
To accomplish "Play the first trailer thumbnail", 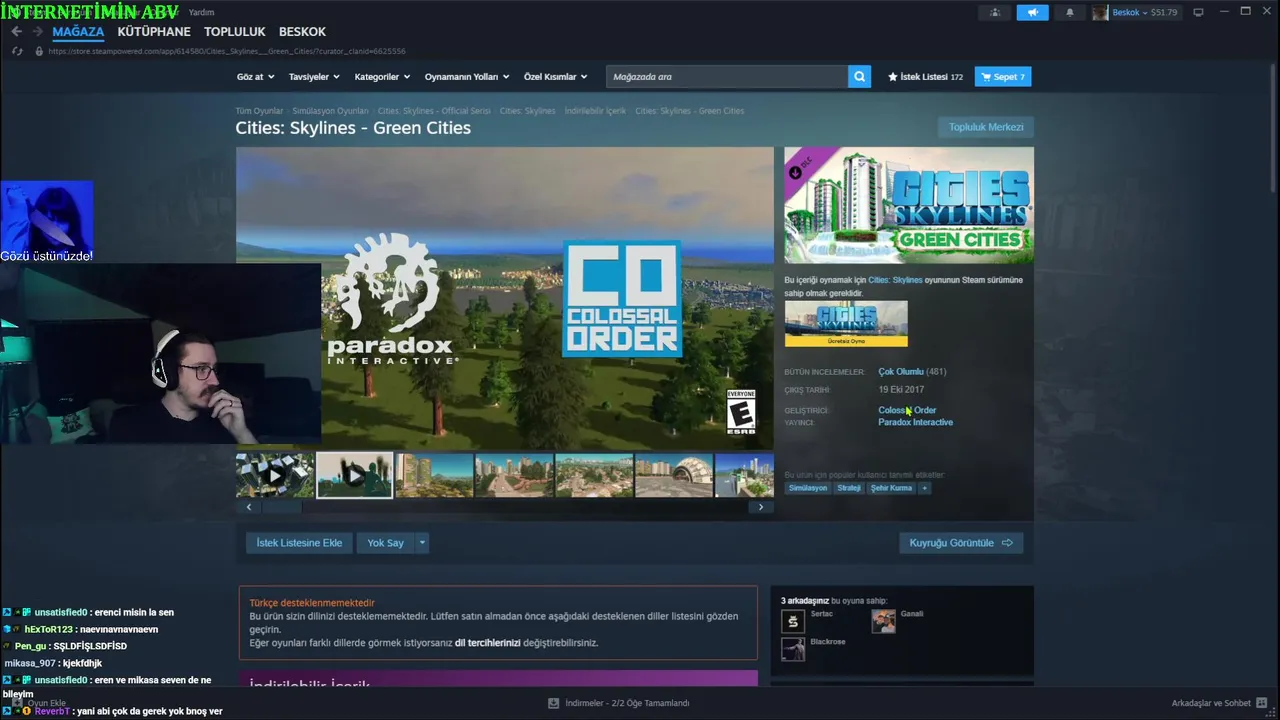I will [x=275, y=476].
